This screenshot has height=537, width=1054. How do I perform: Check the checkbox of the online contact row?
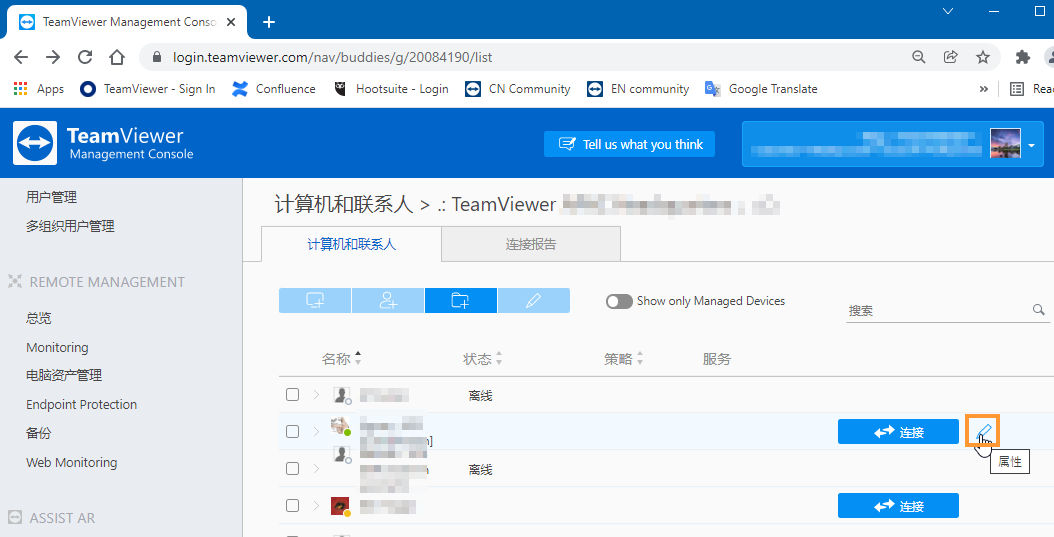click(x=292, y=431)
